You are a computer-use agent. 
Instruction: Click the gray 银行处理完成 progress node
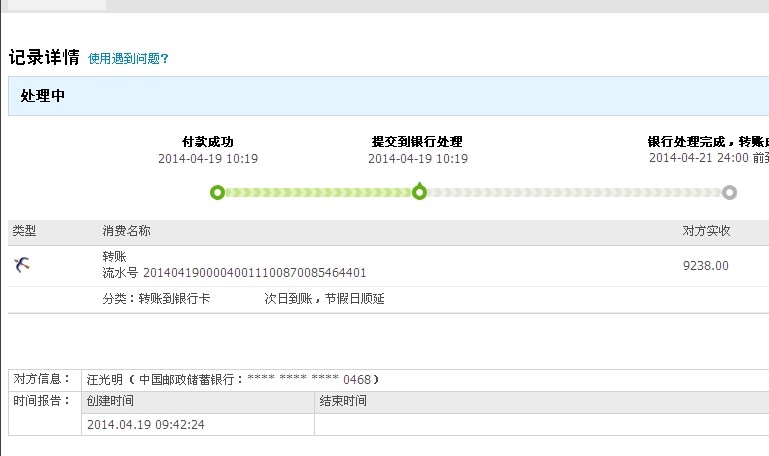tap(729, 193)
